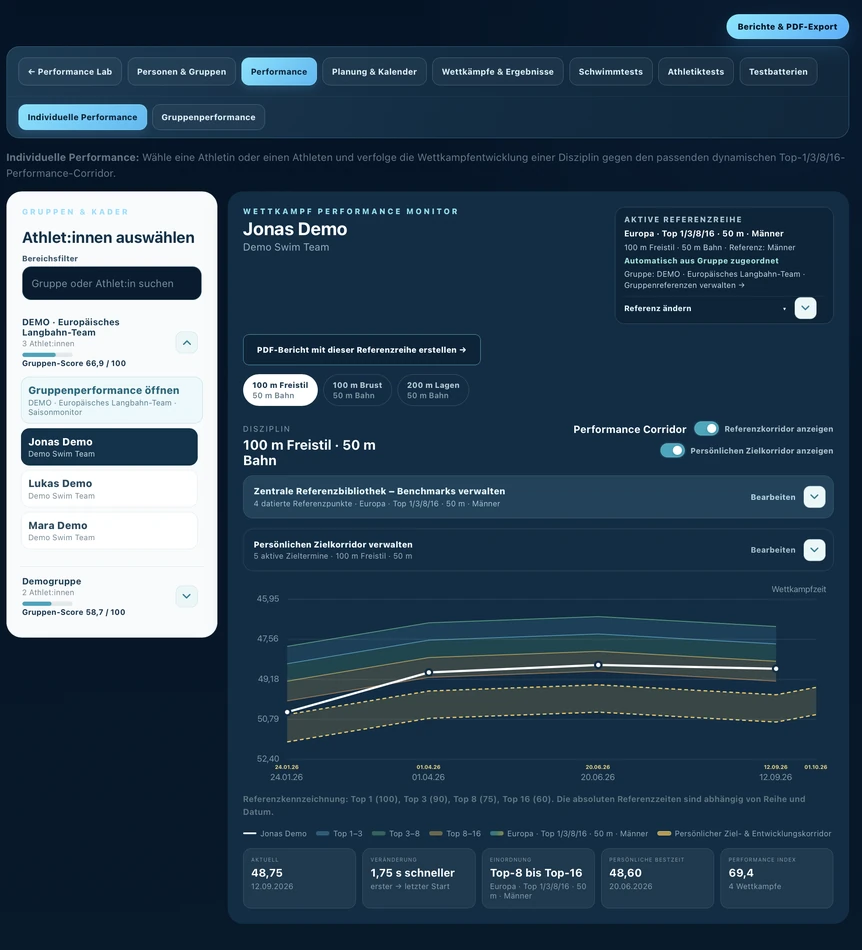The image size is (862, 950).
Task: Click y-axis value 50,79
Action: 268,719
